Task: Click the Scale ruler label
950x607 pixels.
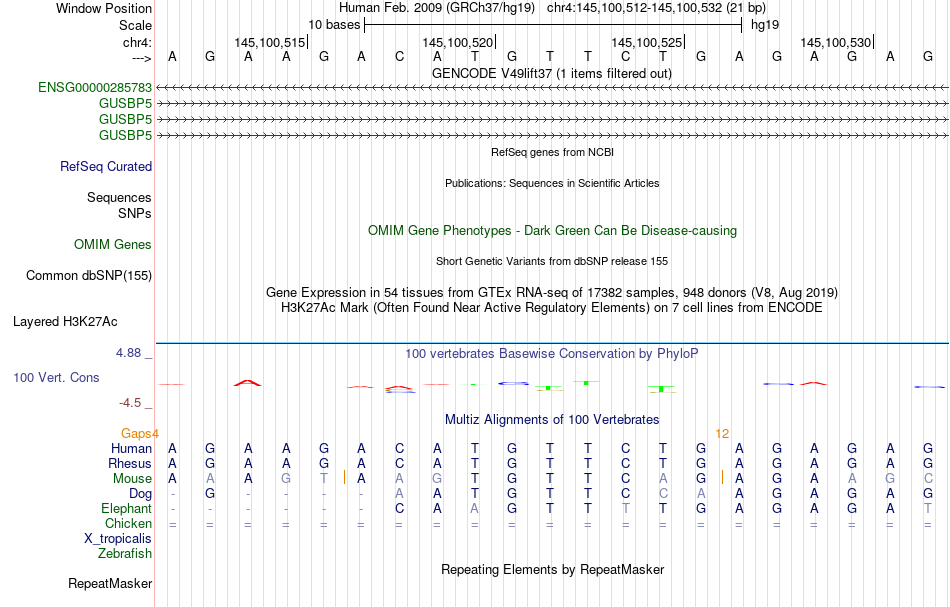Action: click(x=136, y=25)
